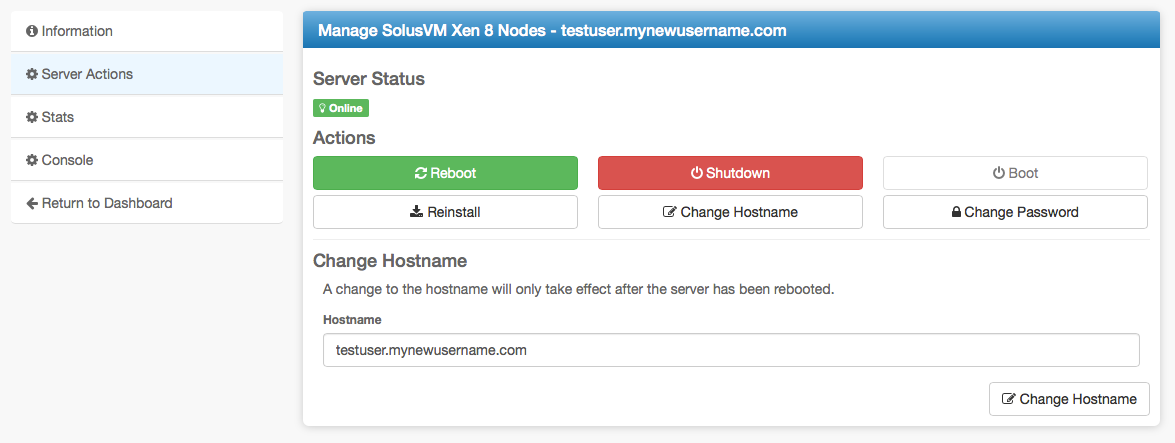Click the info icon beside Information
This screenshot has height=443, width=1175.
32,32
